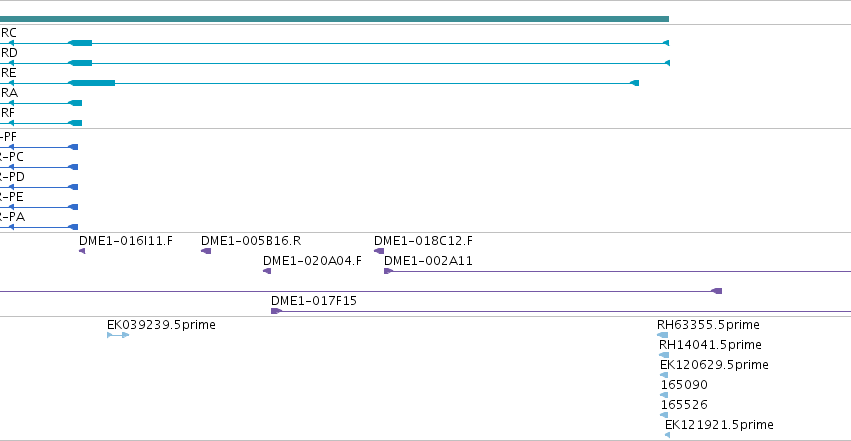Select the DME1-017F15 label
The height and width of the screenshot is (441, 851).
coord(314,301)
